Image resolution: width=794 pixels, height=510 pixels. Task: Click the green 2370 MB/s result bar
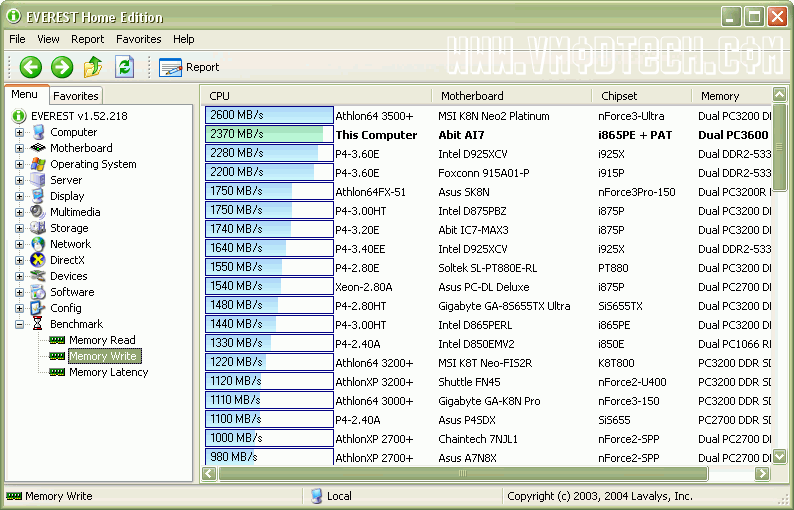point(269,134)
